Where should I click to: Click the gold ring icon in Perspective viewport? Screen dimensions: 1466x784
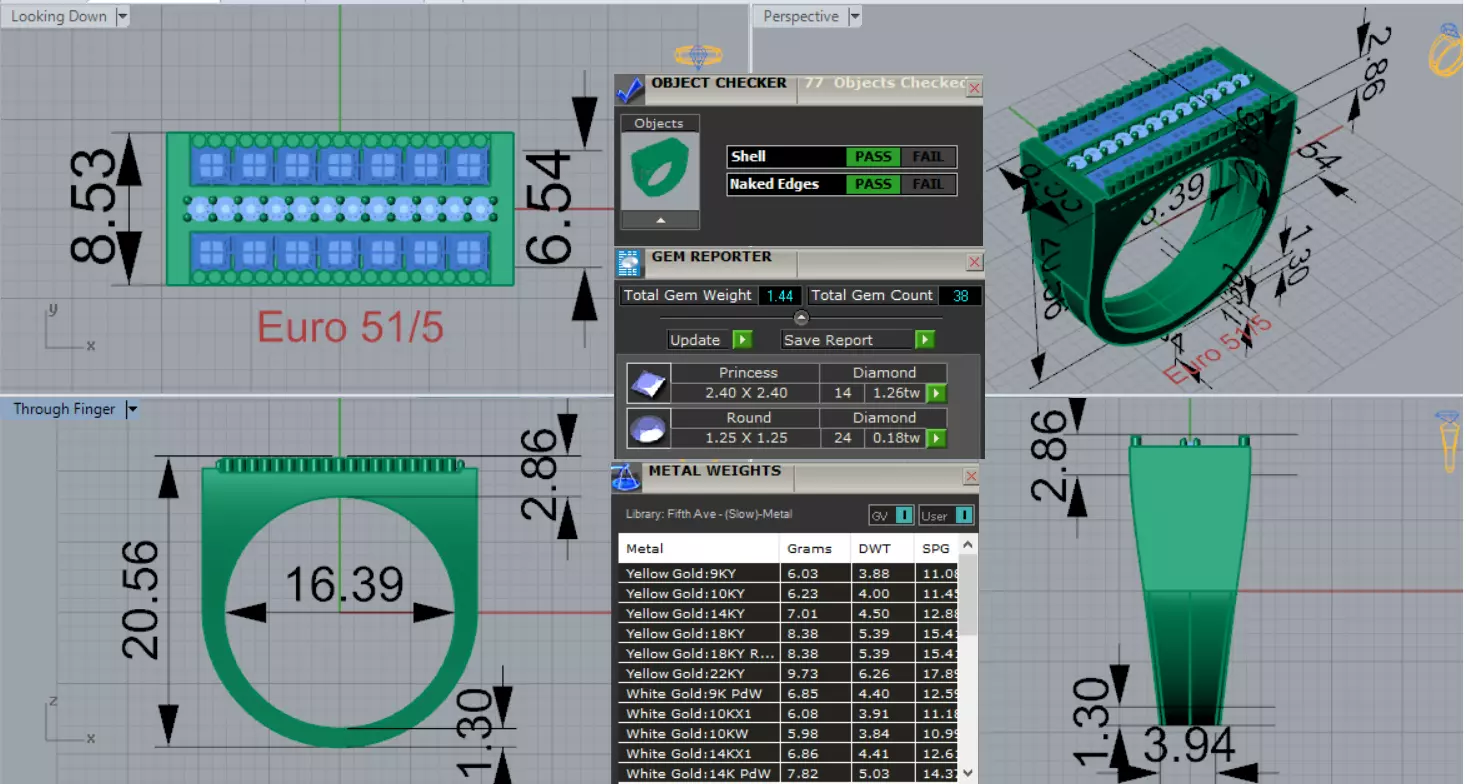pyautogui.click(x=1446, y=51)
